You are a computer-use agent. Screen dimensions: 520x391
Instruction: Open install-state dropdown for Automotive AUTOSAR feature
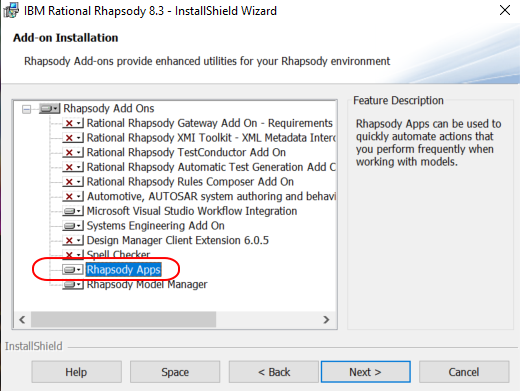click(73, 196)
